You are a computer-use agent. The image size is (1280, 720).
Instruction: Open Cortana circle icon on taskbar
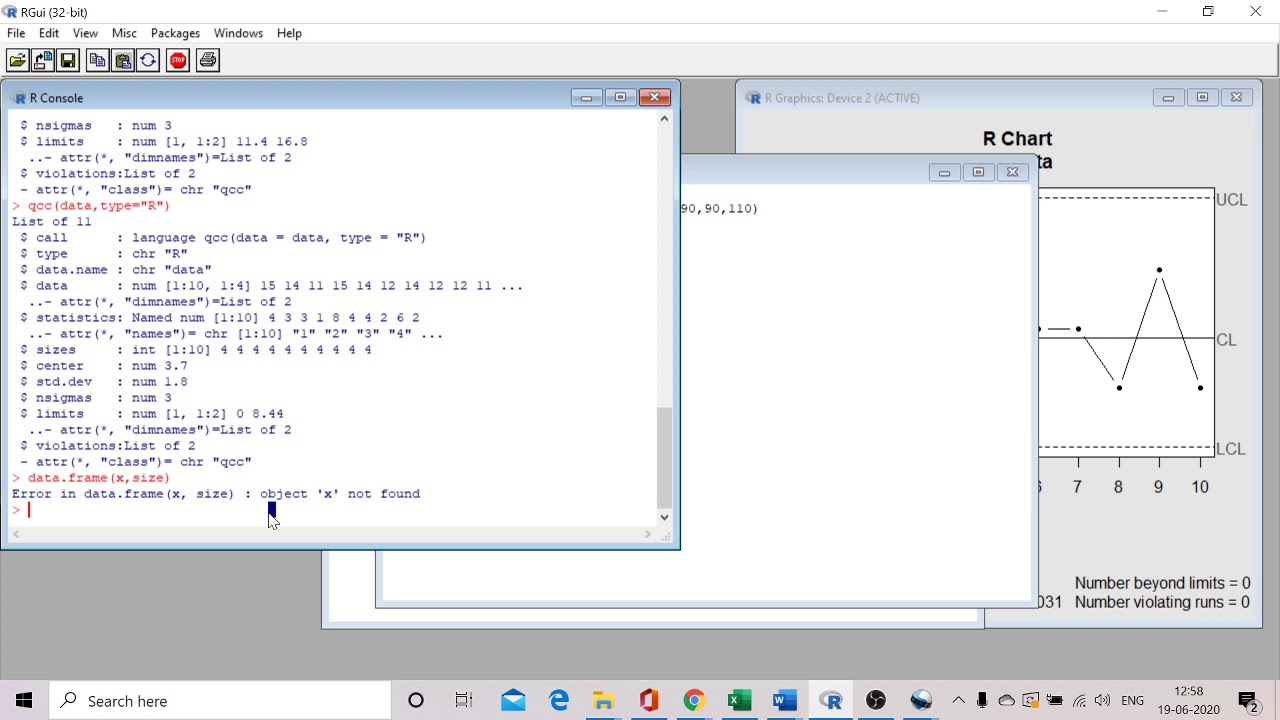pos(416,700)
